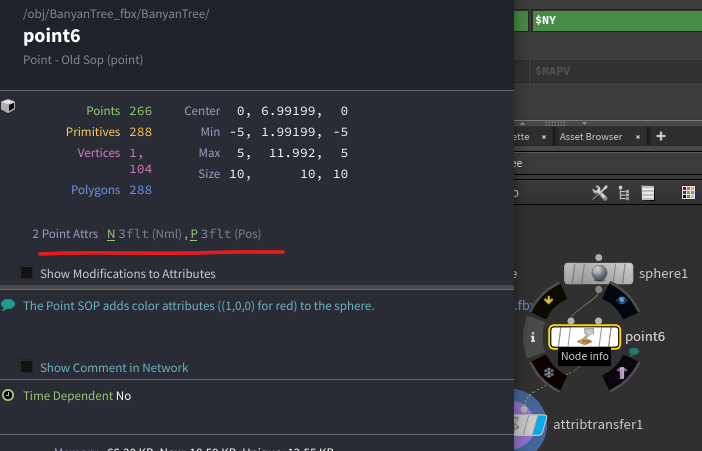Click the Points count 266
This screenshot has width=702, height=451.
(141, 111)
